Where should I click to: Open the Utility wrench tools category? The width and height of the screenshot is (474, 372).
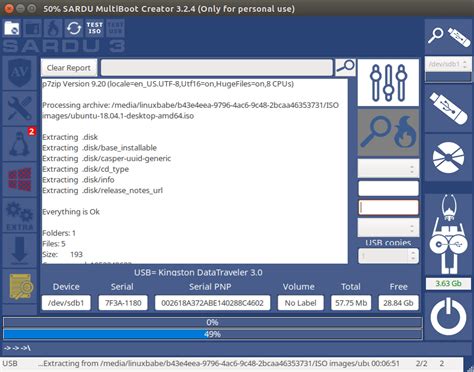(x=20, y=108)
